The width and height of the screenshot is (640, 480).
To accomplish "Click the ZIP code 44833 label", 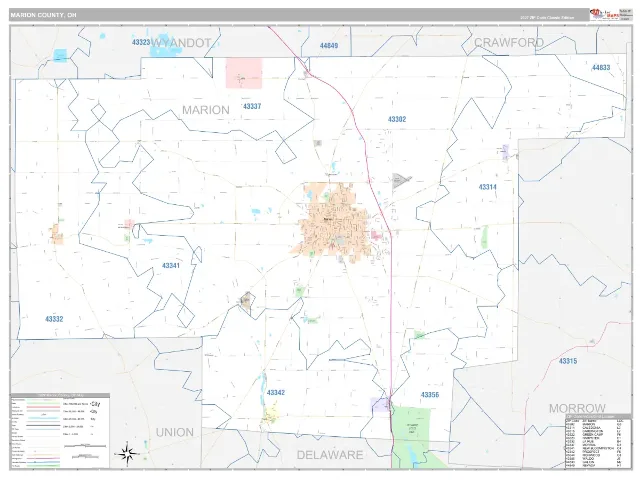I will (601, 67).
